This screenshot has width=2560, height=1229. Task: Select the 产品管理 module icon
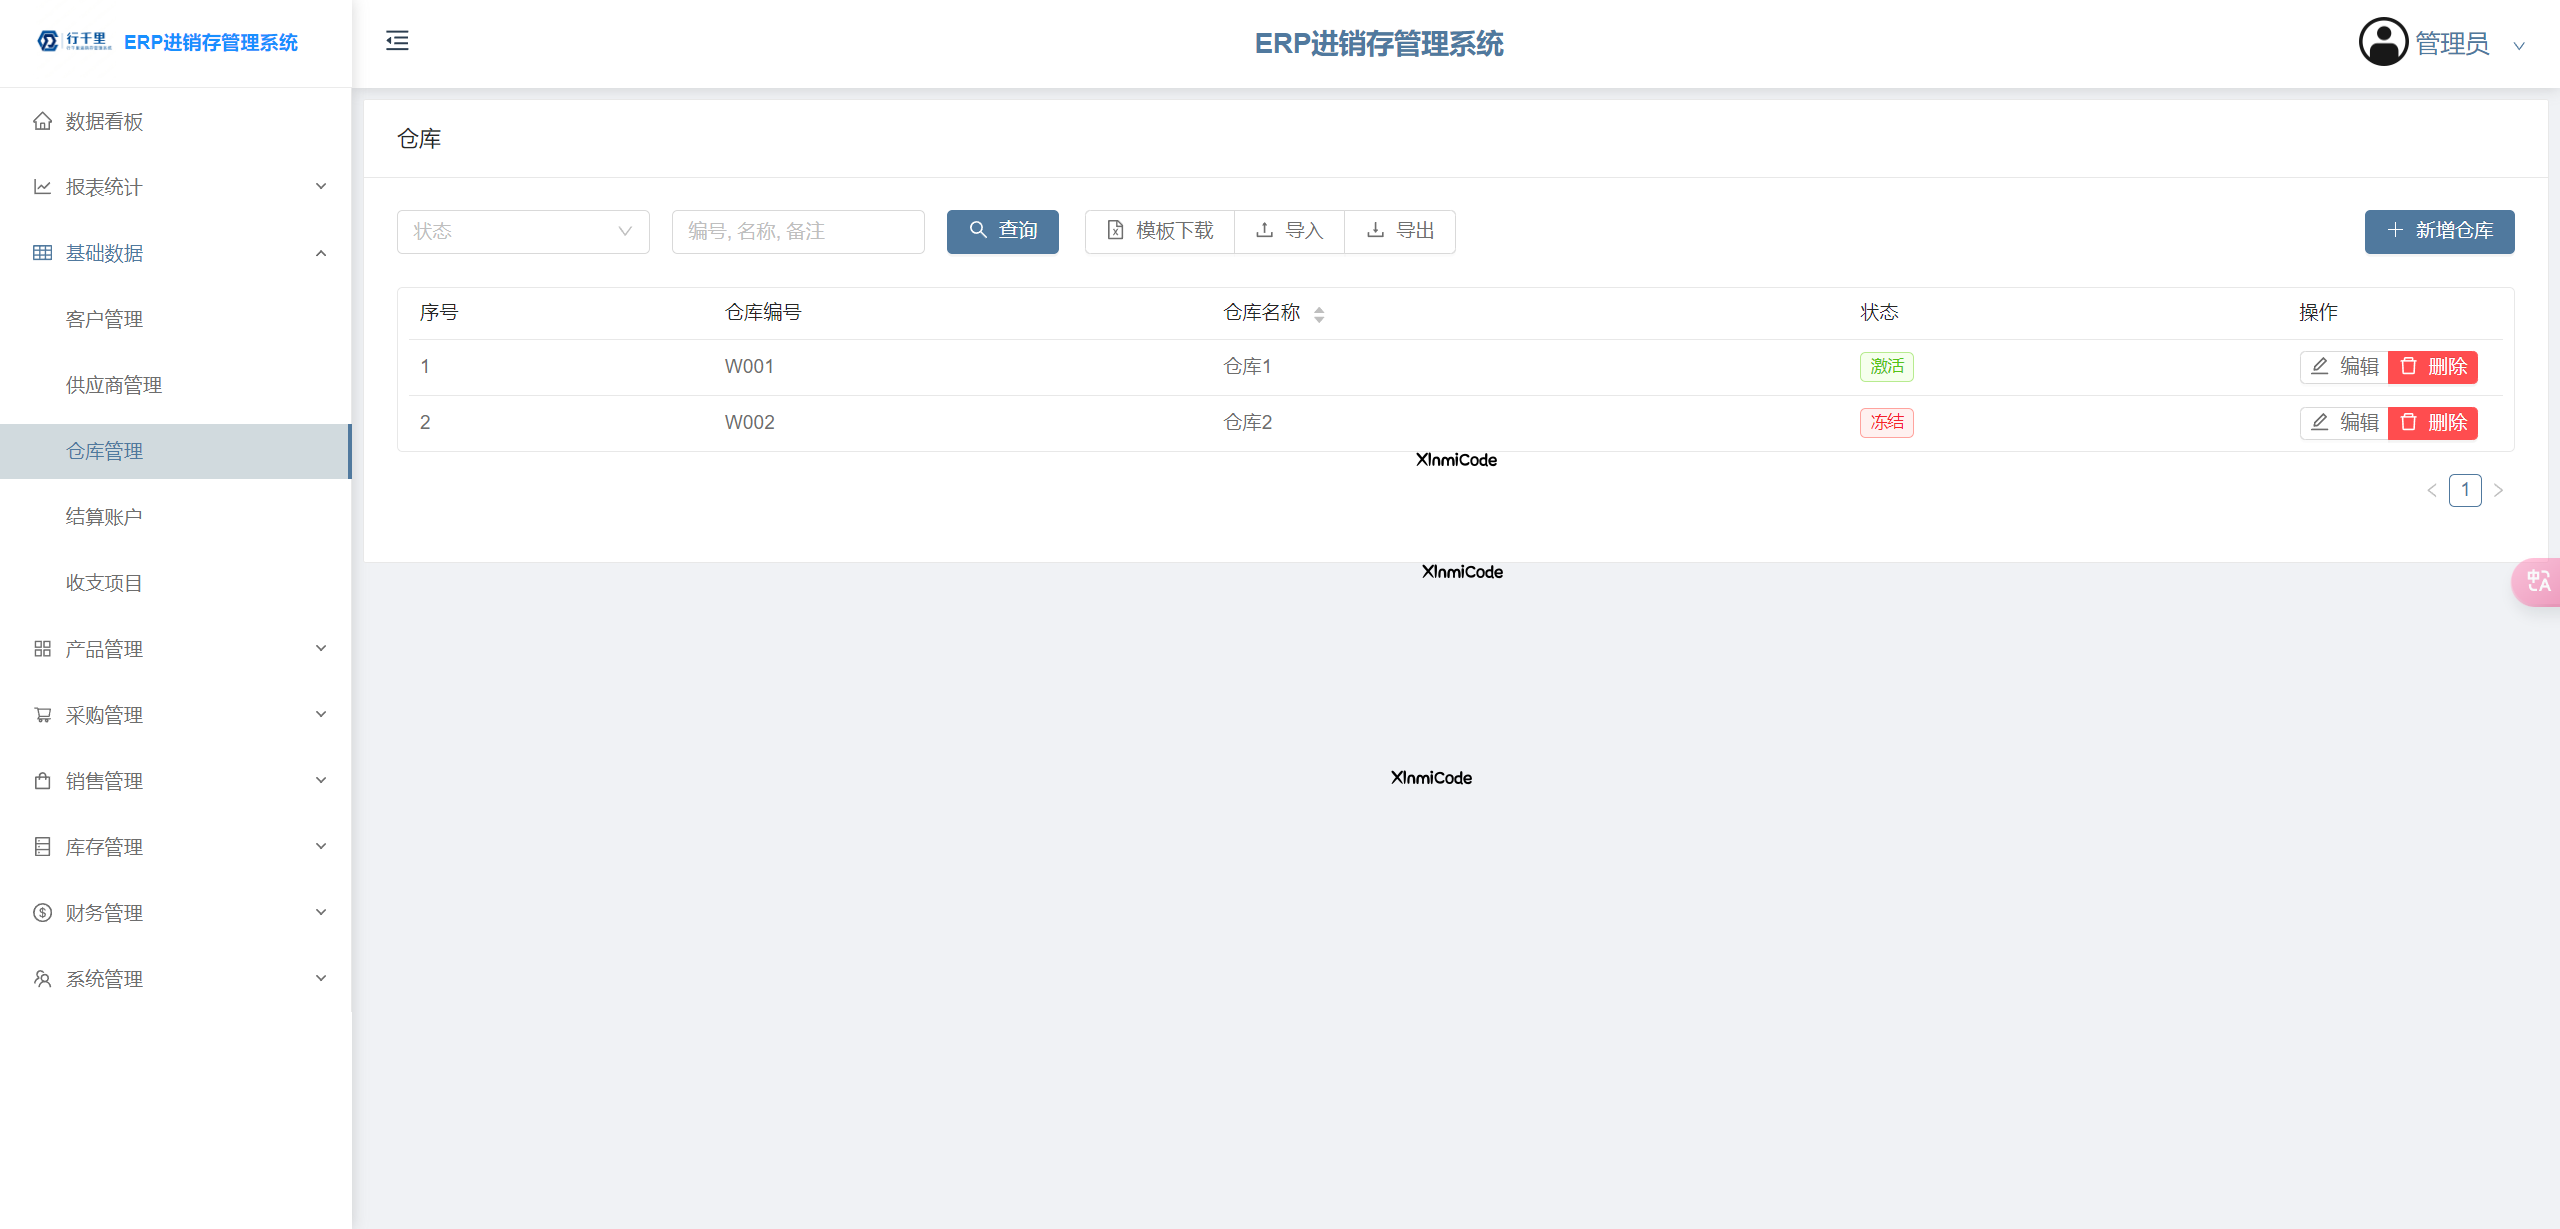(x=42, y=648)
